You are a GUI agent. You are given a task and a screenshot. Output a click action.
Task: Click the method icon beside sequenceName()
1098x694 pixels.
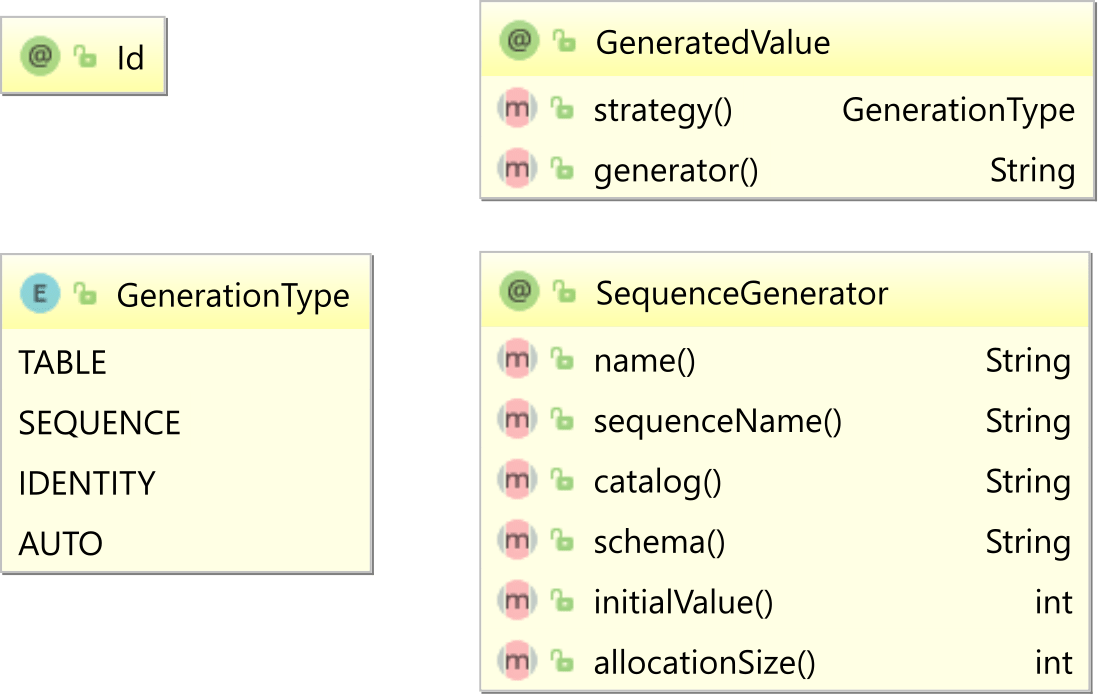click(x=517, y=421)
